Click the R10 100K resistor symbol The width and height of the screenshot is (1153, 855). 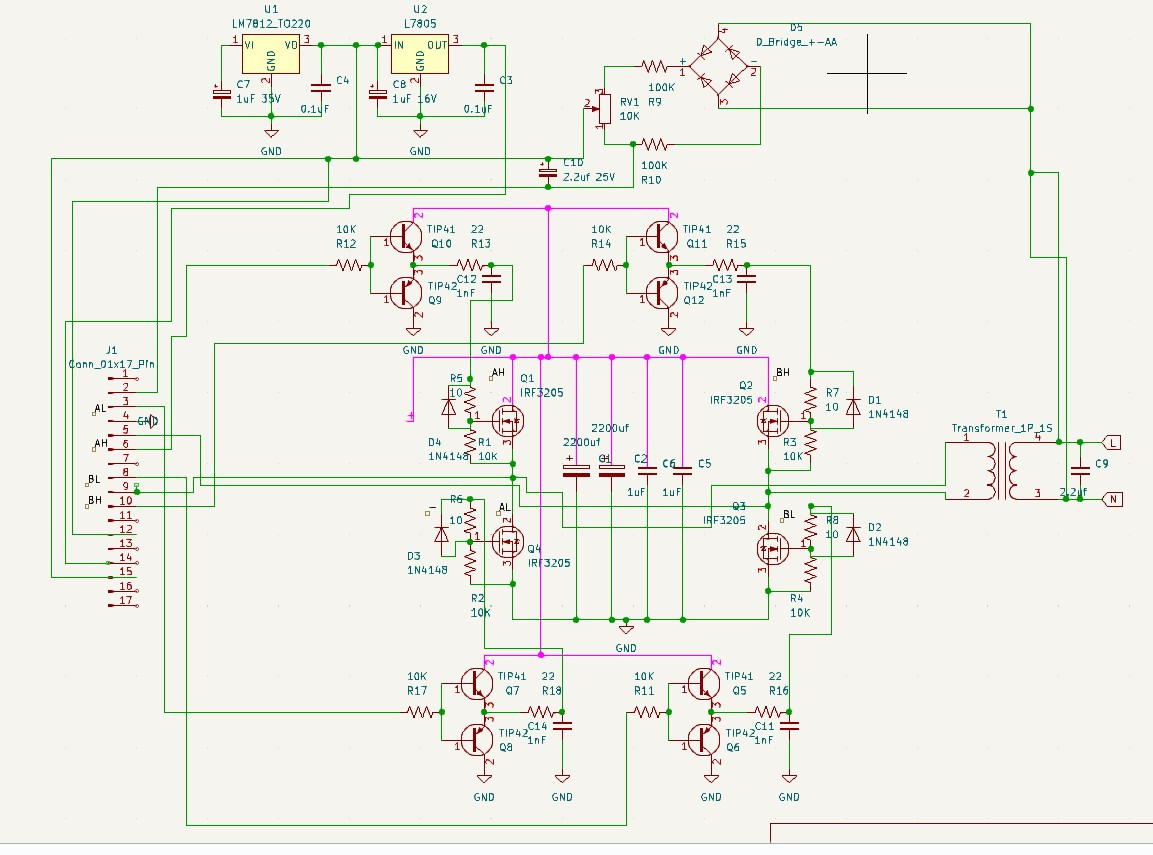654,144
